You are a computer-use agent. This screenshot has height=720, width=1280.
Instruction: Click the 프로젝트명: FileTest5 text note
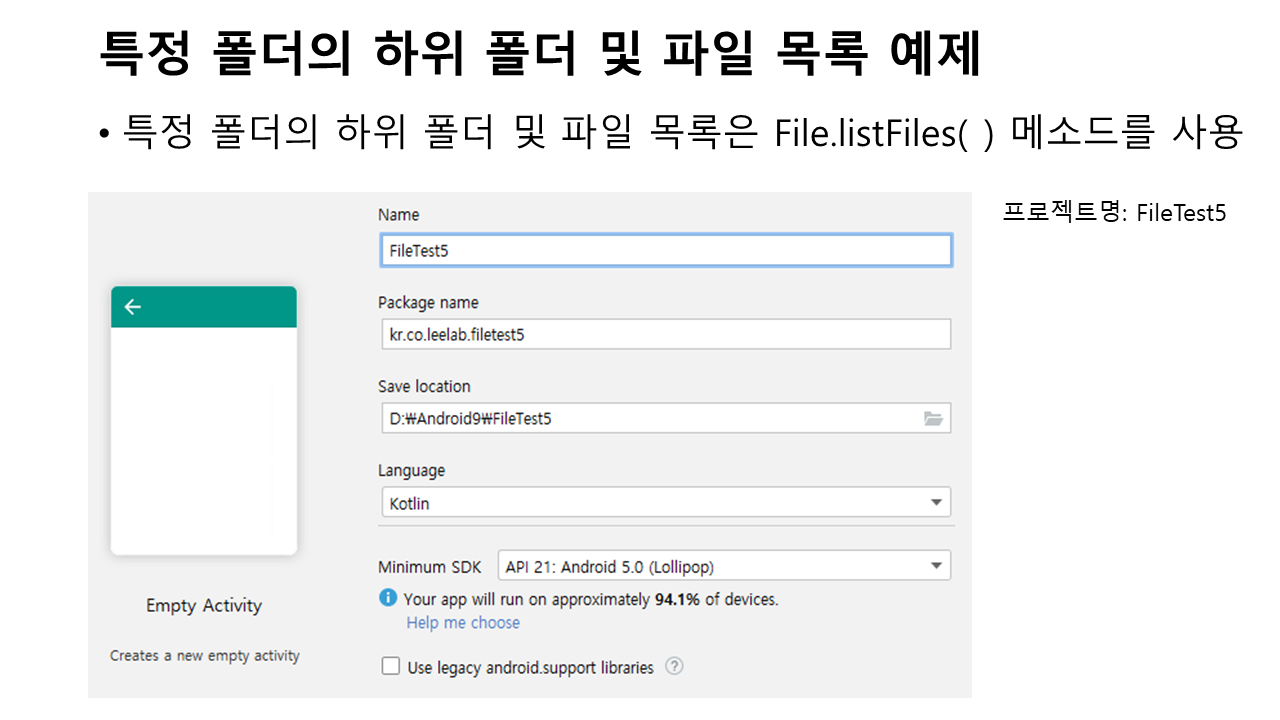coord(1114,213)
